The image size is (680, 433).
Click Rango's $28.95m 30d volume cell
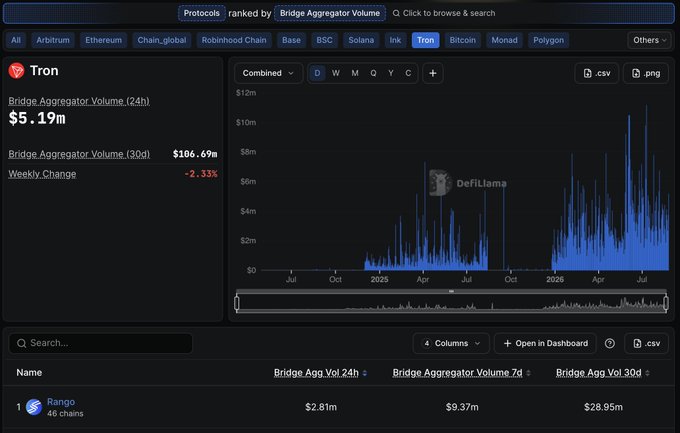[x=603, y=407]
